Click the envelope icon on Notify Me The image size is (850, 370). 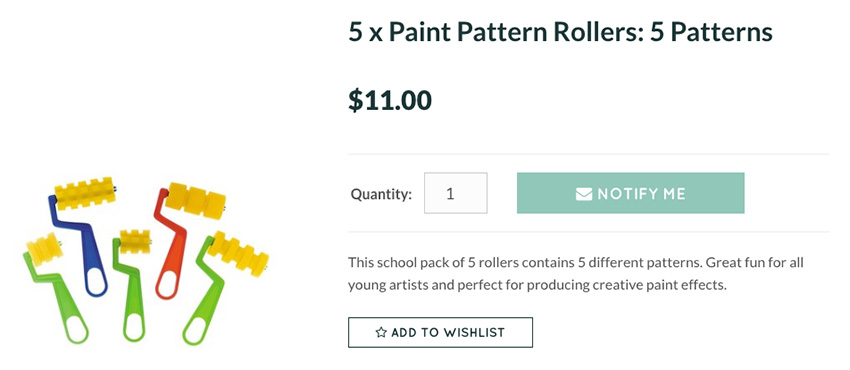point(583,194)
